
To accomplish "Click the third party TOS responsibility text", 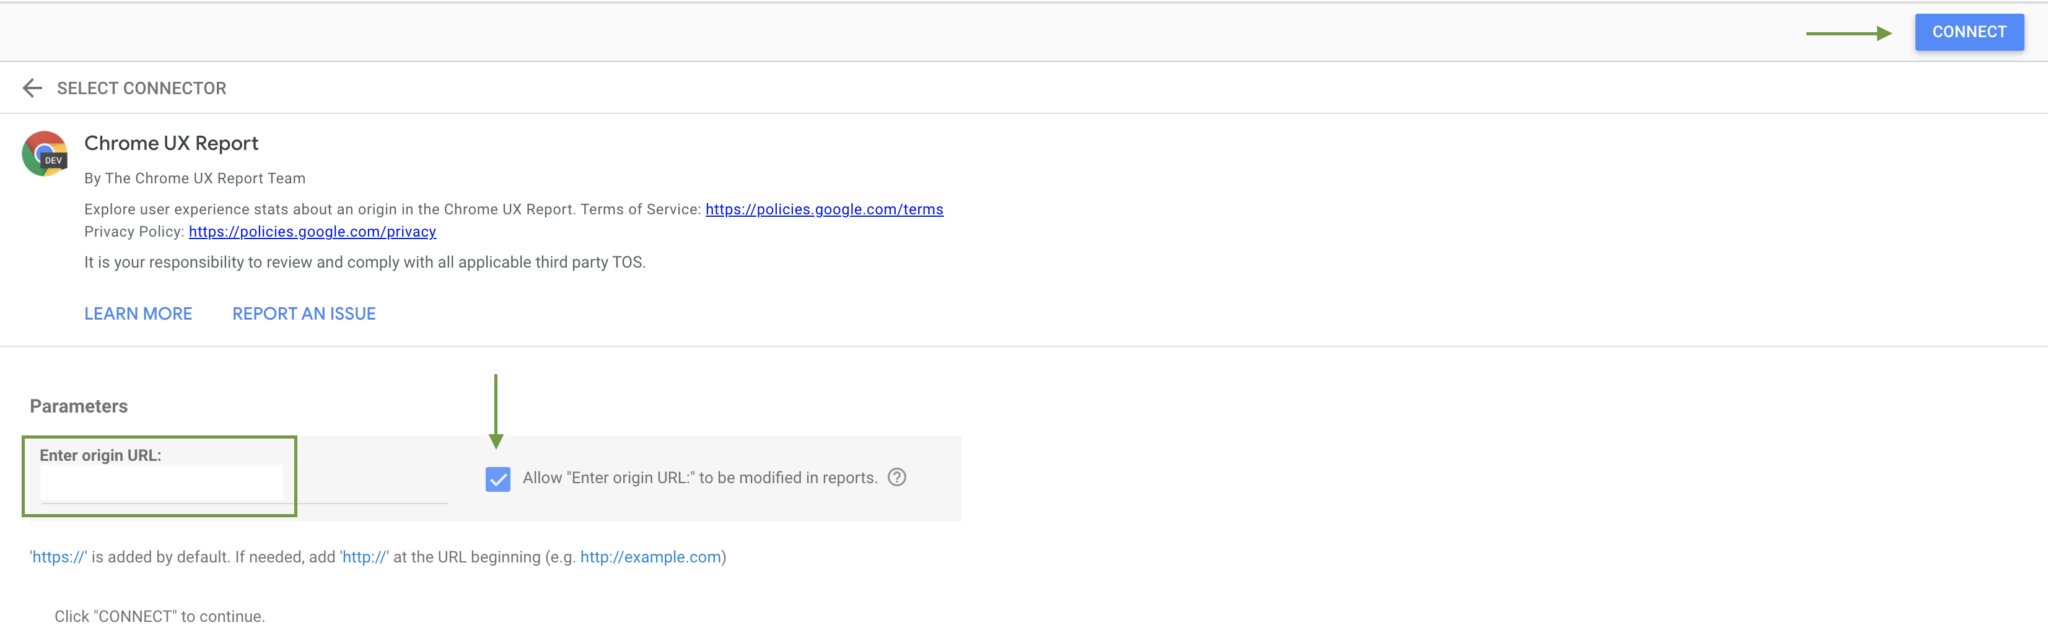I will [365, 262].
